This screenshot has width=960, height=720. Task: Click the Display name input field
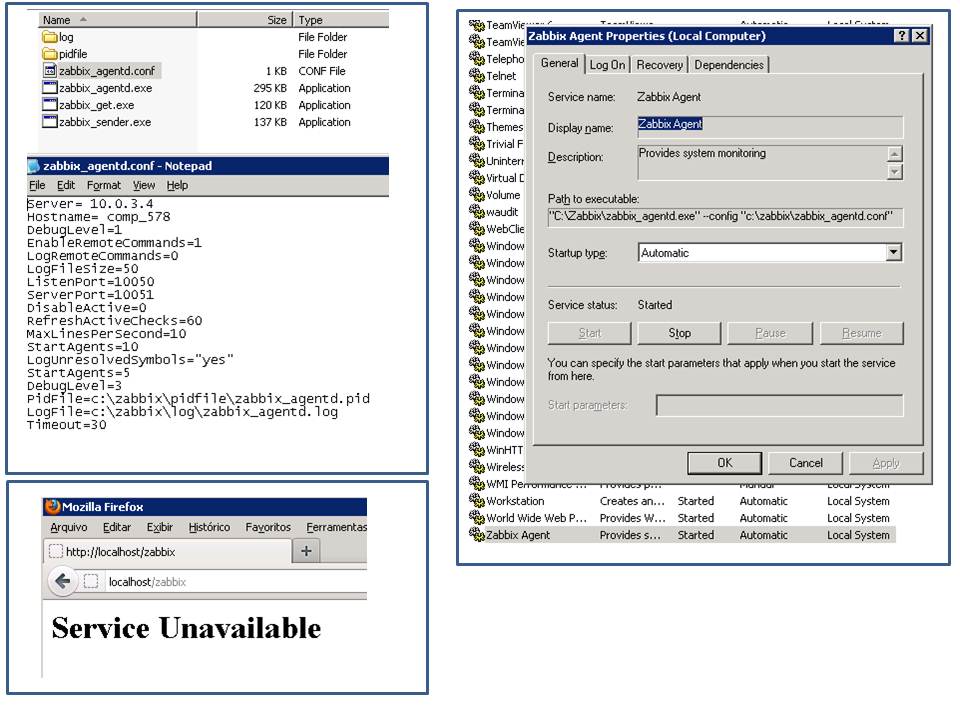(770, 127)
